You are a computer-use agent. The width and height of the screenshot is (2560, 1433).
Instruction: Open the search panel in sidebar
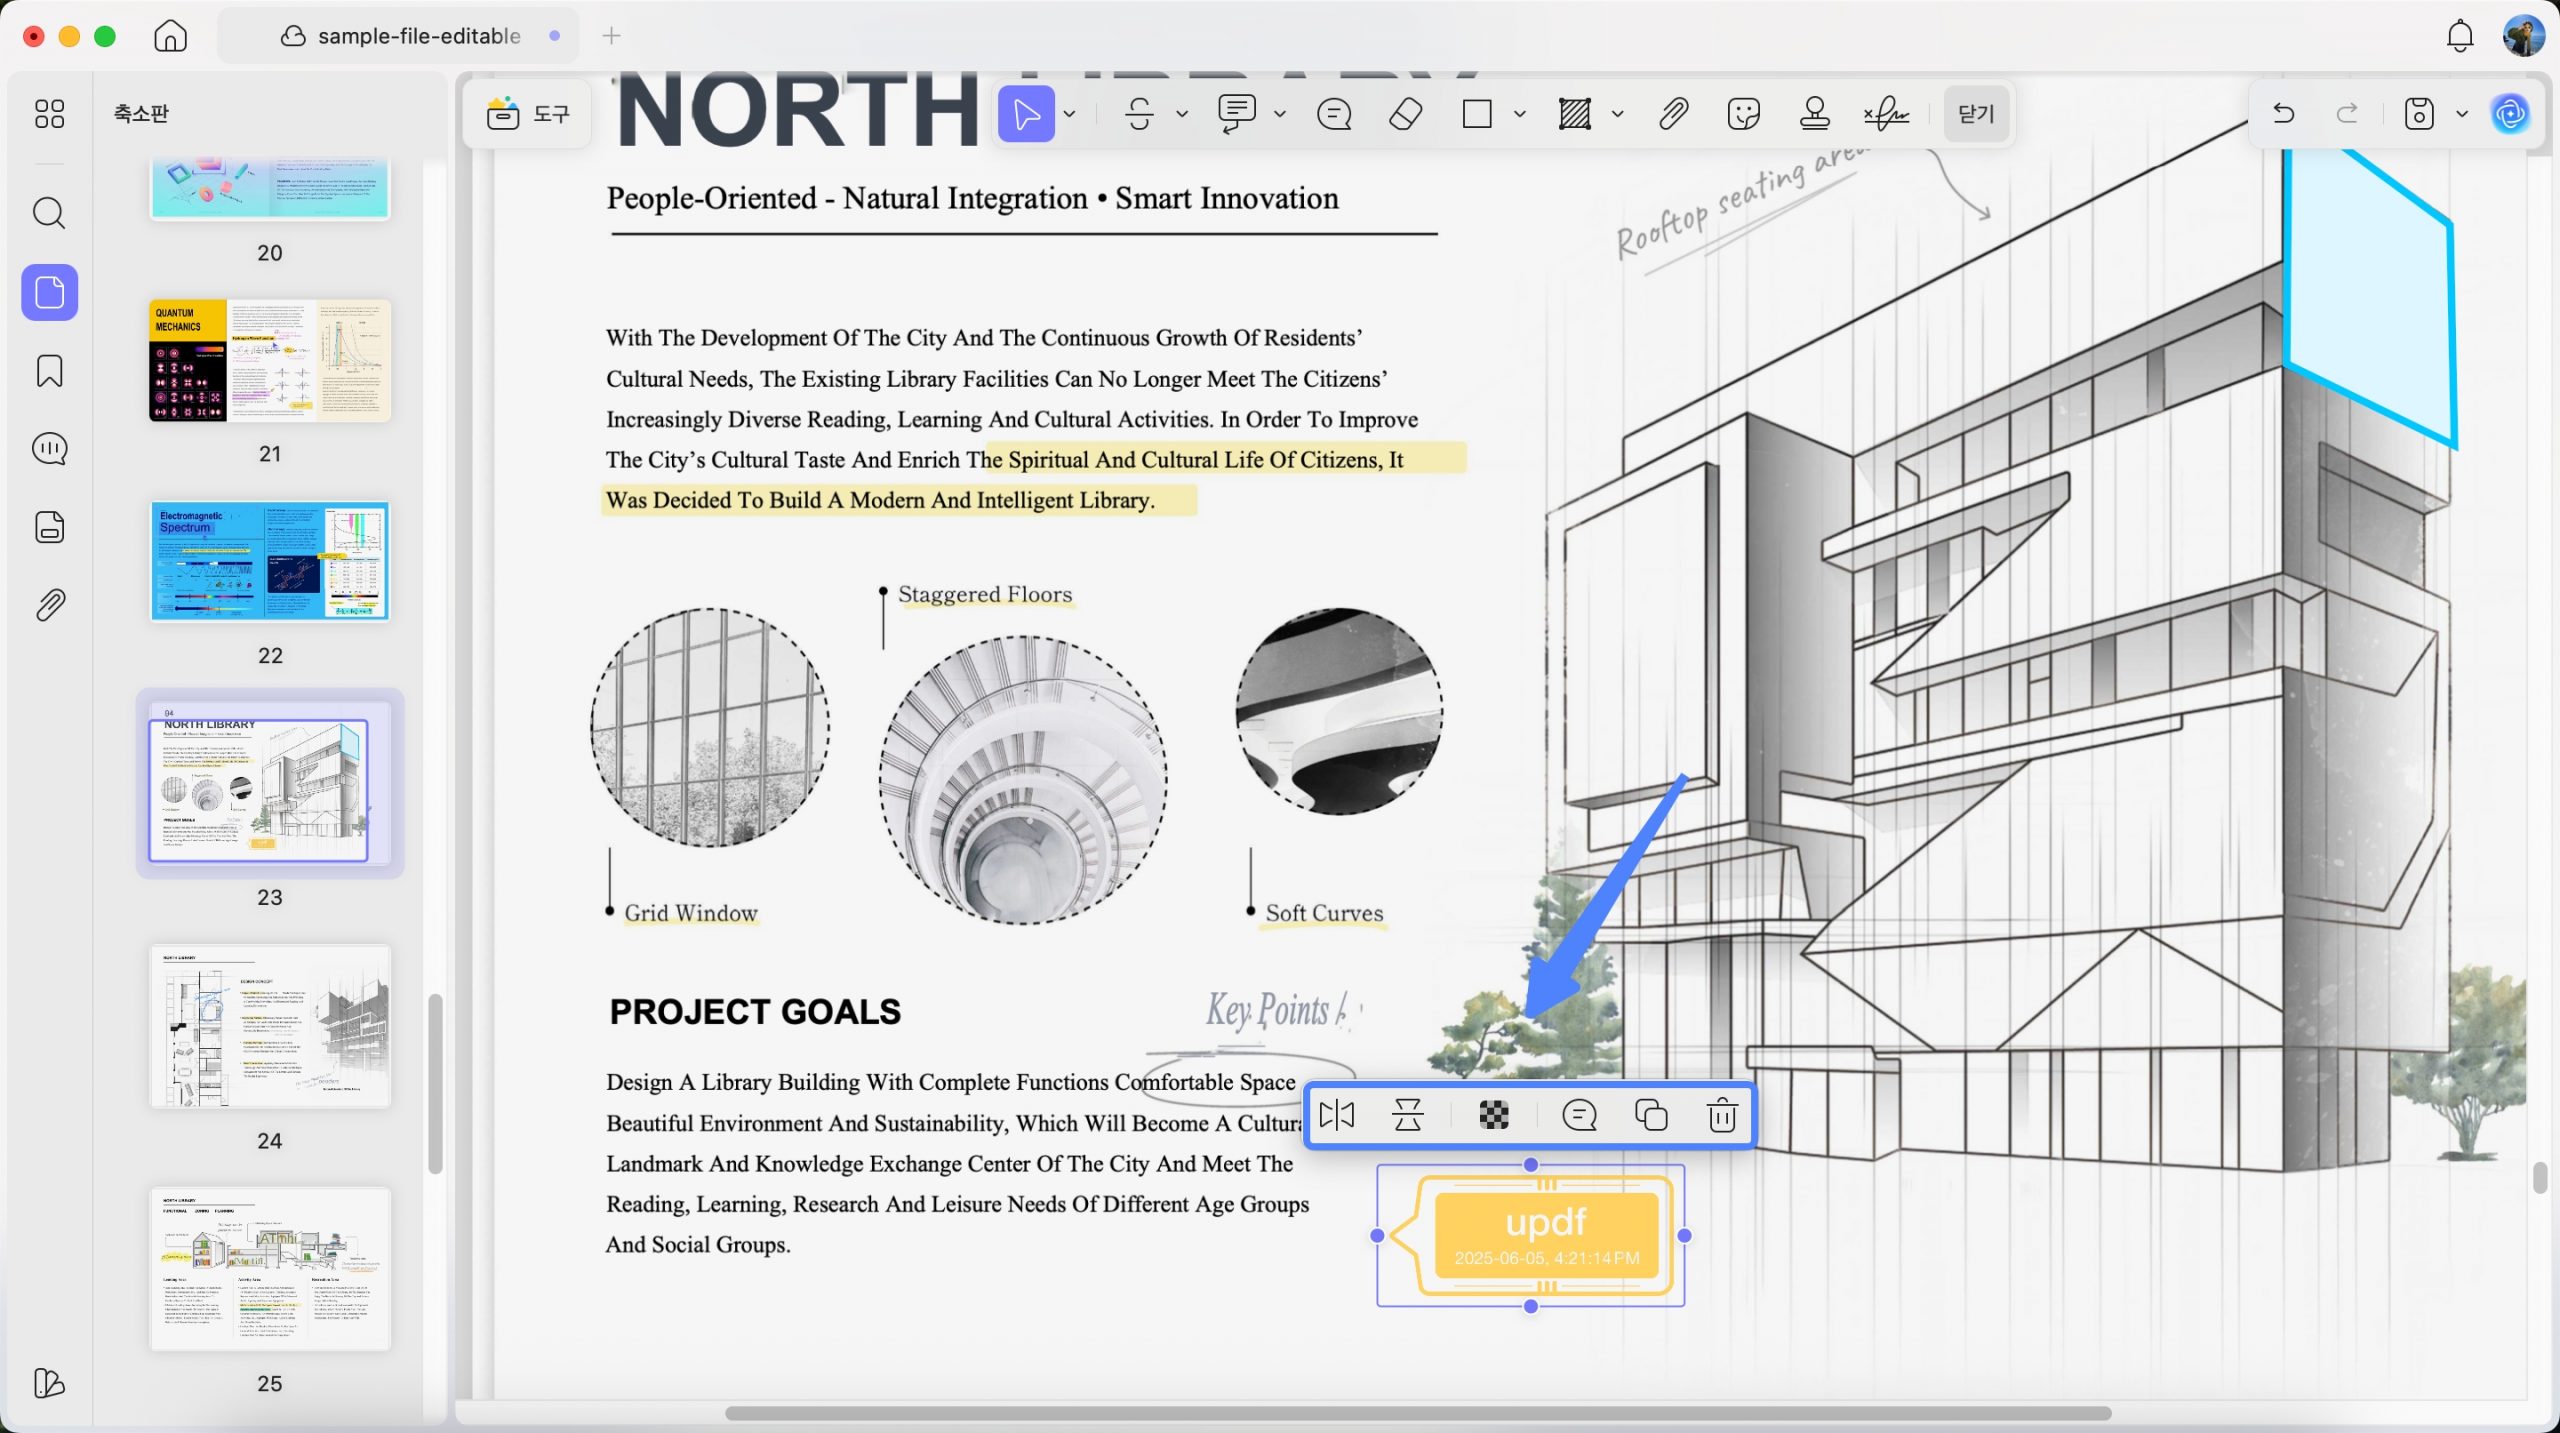[49, 213]
